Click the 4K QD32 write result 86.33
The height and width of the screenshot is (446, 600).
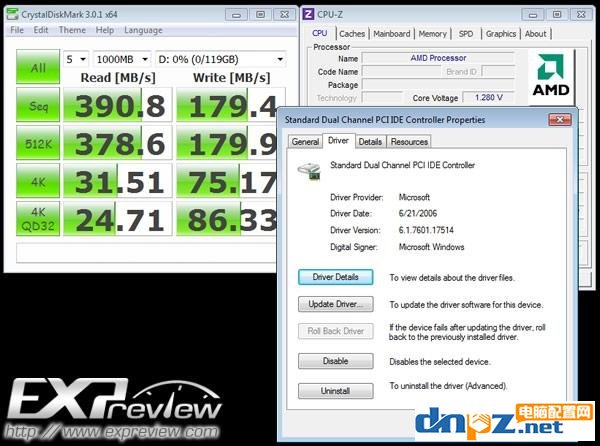click(227, 218)
